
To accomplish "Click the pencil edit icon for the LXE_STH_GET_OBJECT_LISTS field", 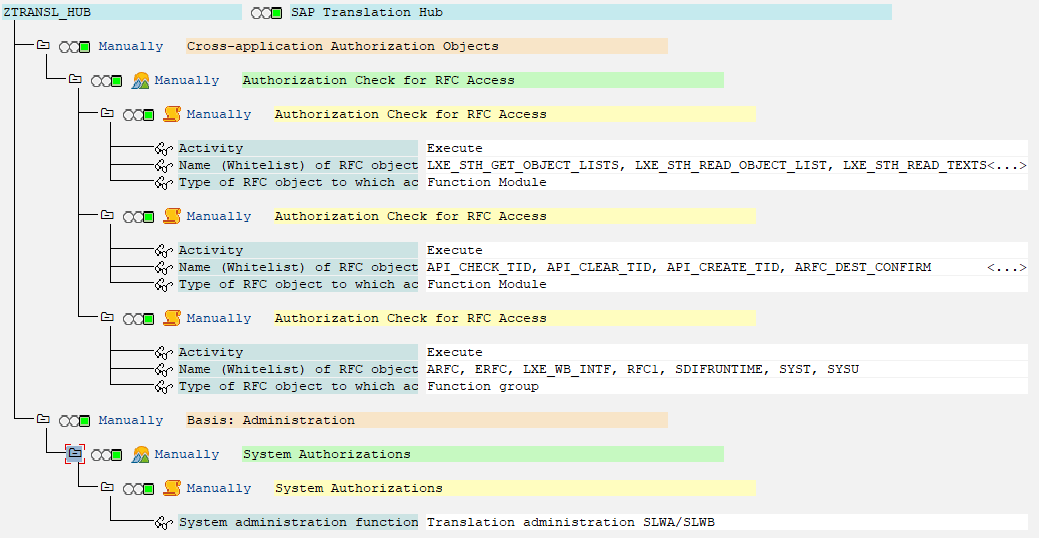I will pos(164,166).
